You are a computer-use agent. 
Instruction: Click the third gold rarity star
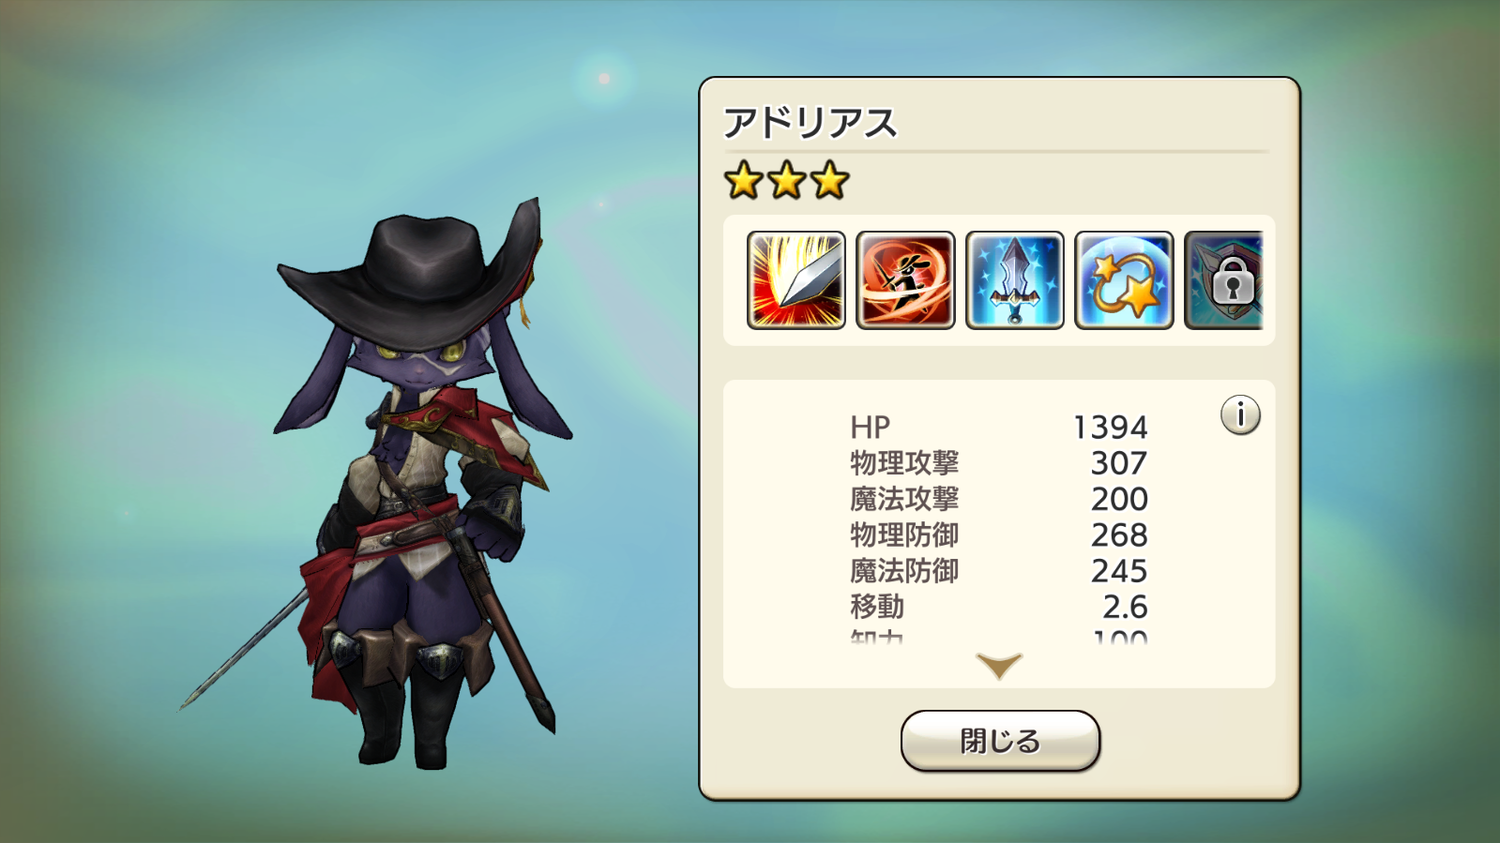click(830, 181)
